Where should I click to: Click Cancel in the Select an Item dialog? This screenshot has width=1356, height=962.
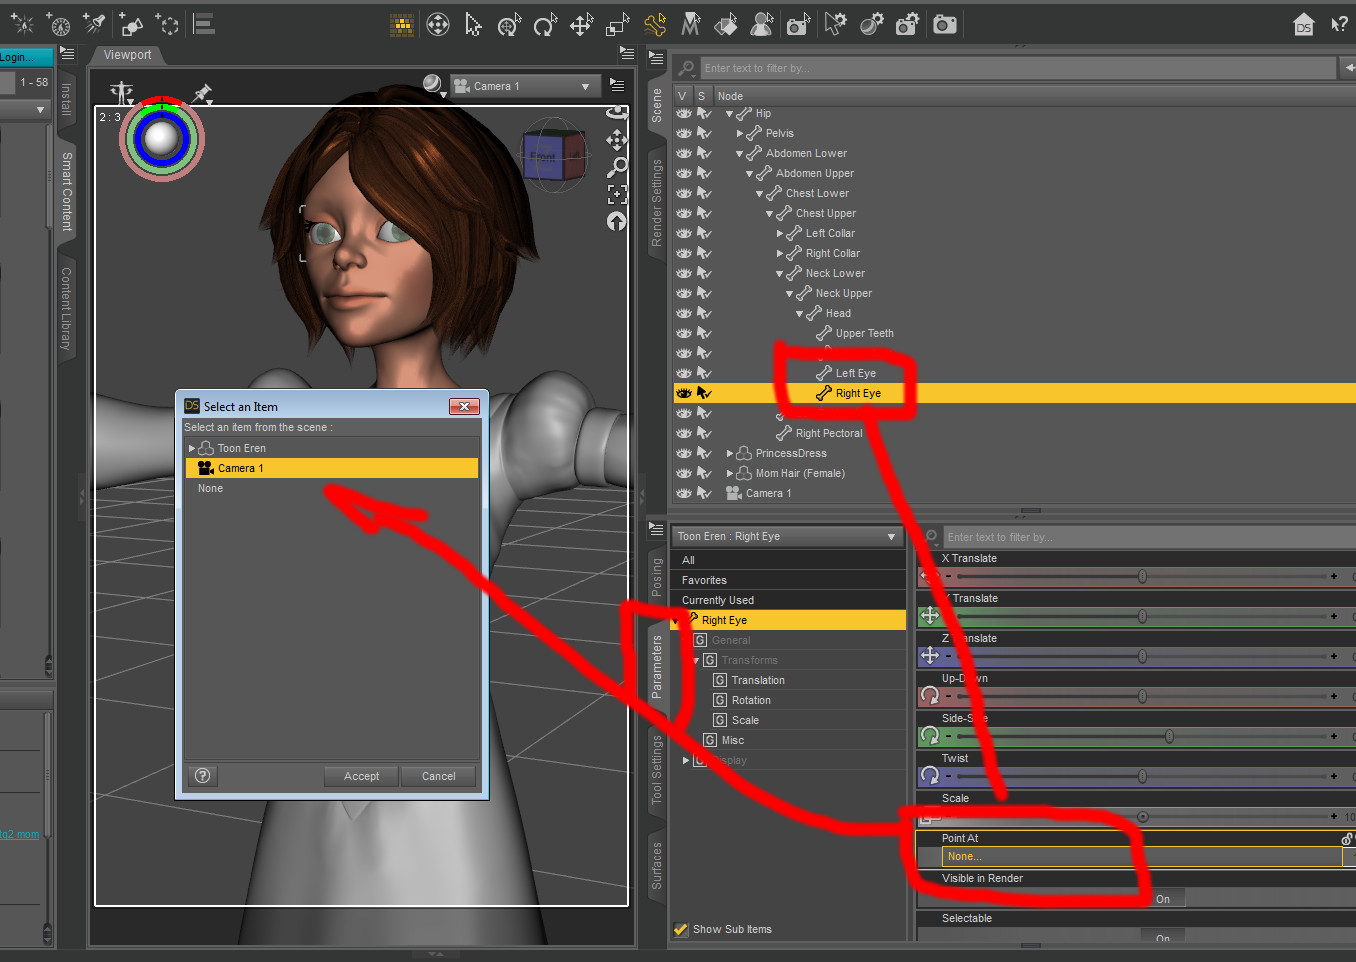pyautogui.click(x=438, y=776)
